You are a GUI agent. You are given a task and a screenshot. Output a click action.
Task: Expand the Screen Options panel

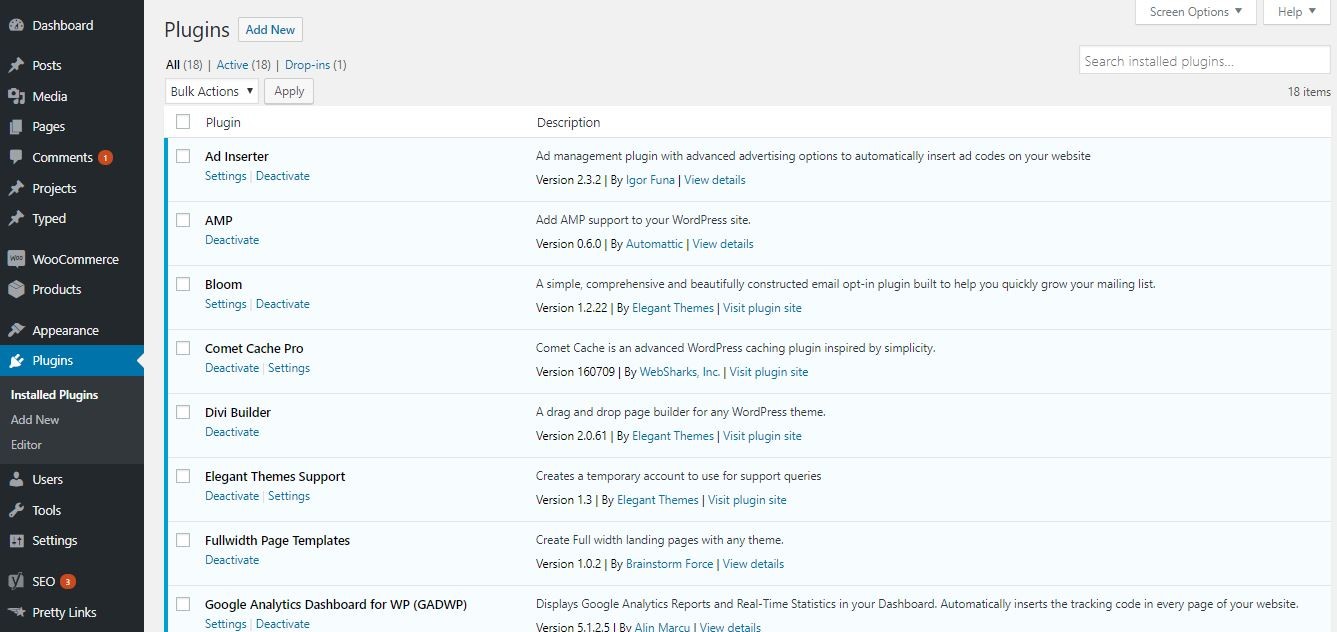tap(1195, 12)
